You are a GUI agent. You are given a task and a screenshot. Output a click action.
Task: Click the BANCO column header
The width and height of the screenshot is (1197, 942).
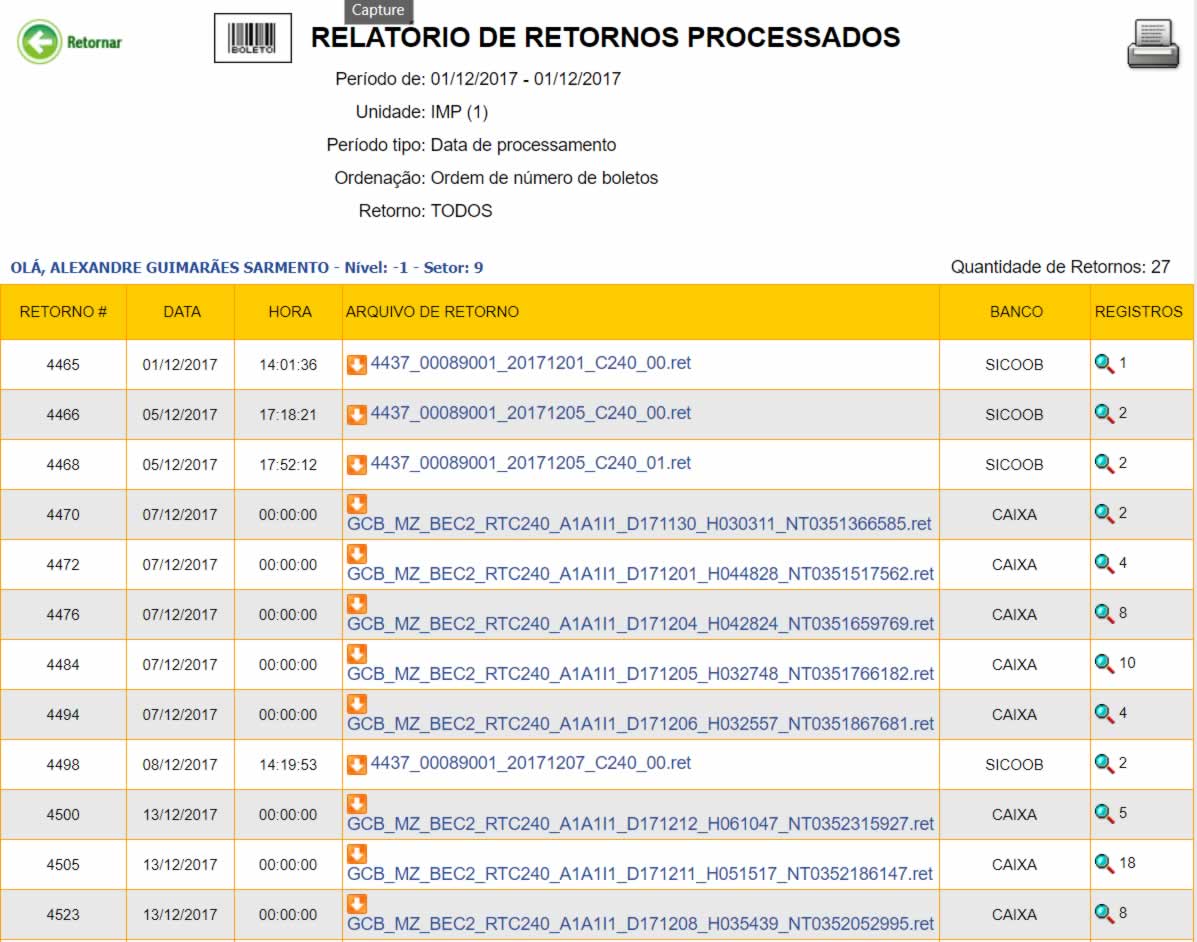1015,311
